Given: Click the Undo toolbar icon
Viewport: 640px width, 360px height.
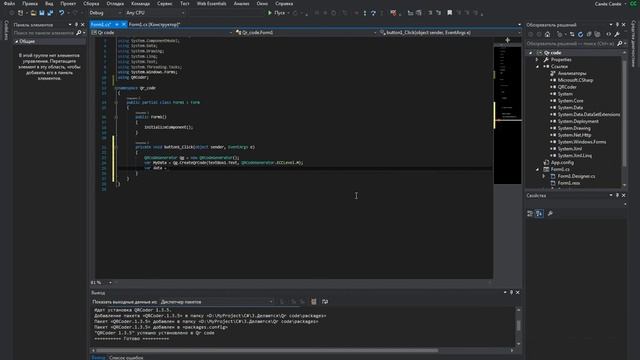Looking at the screenshot, I should pos(62,13).
